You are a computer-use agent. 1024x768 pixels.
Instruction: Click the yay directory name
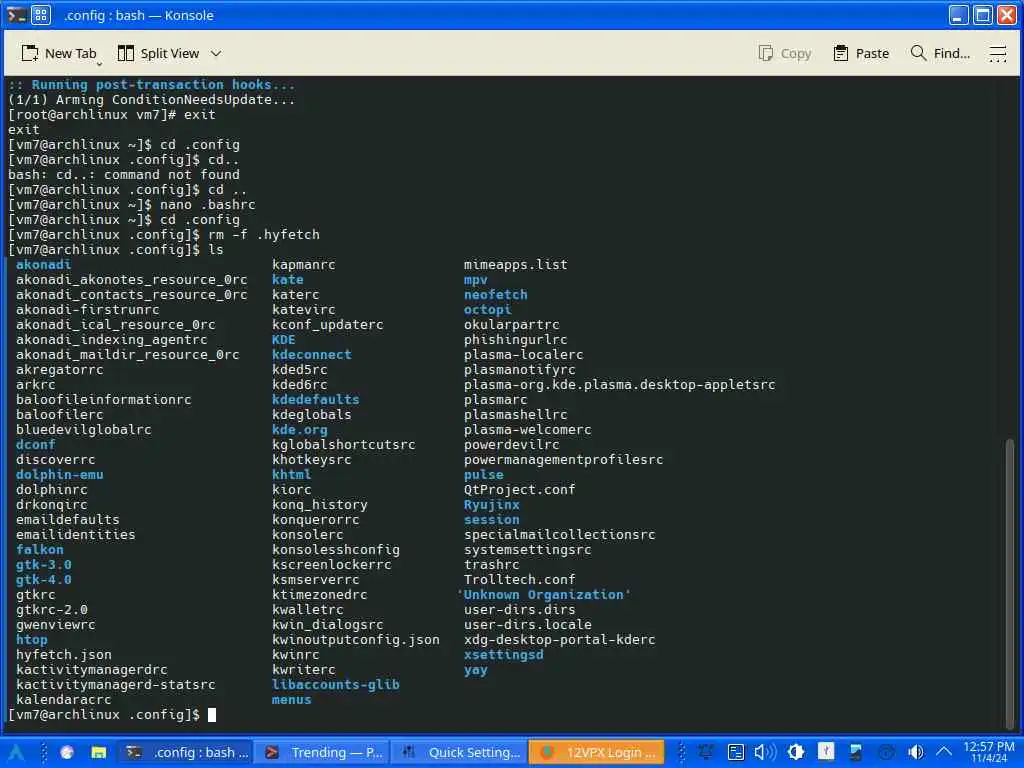[x=475, y=669]
